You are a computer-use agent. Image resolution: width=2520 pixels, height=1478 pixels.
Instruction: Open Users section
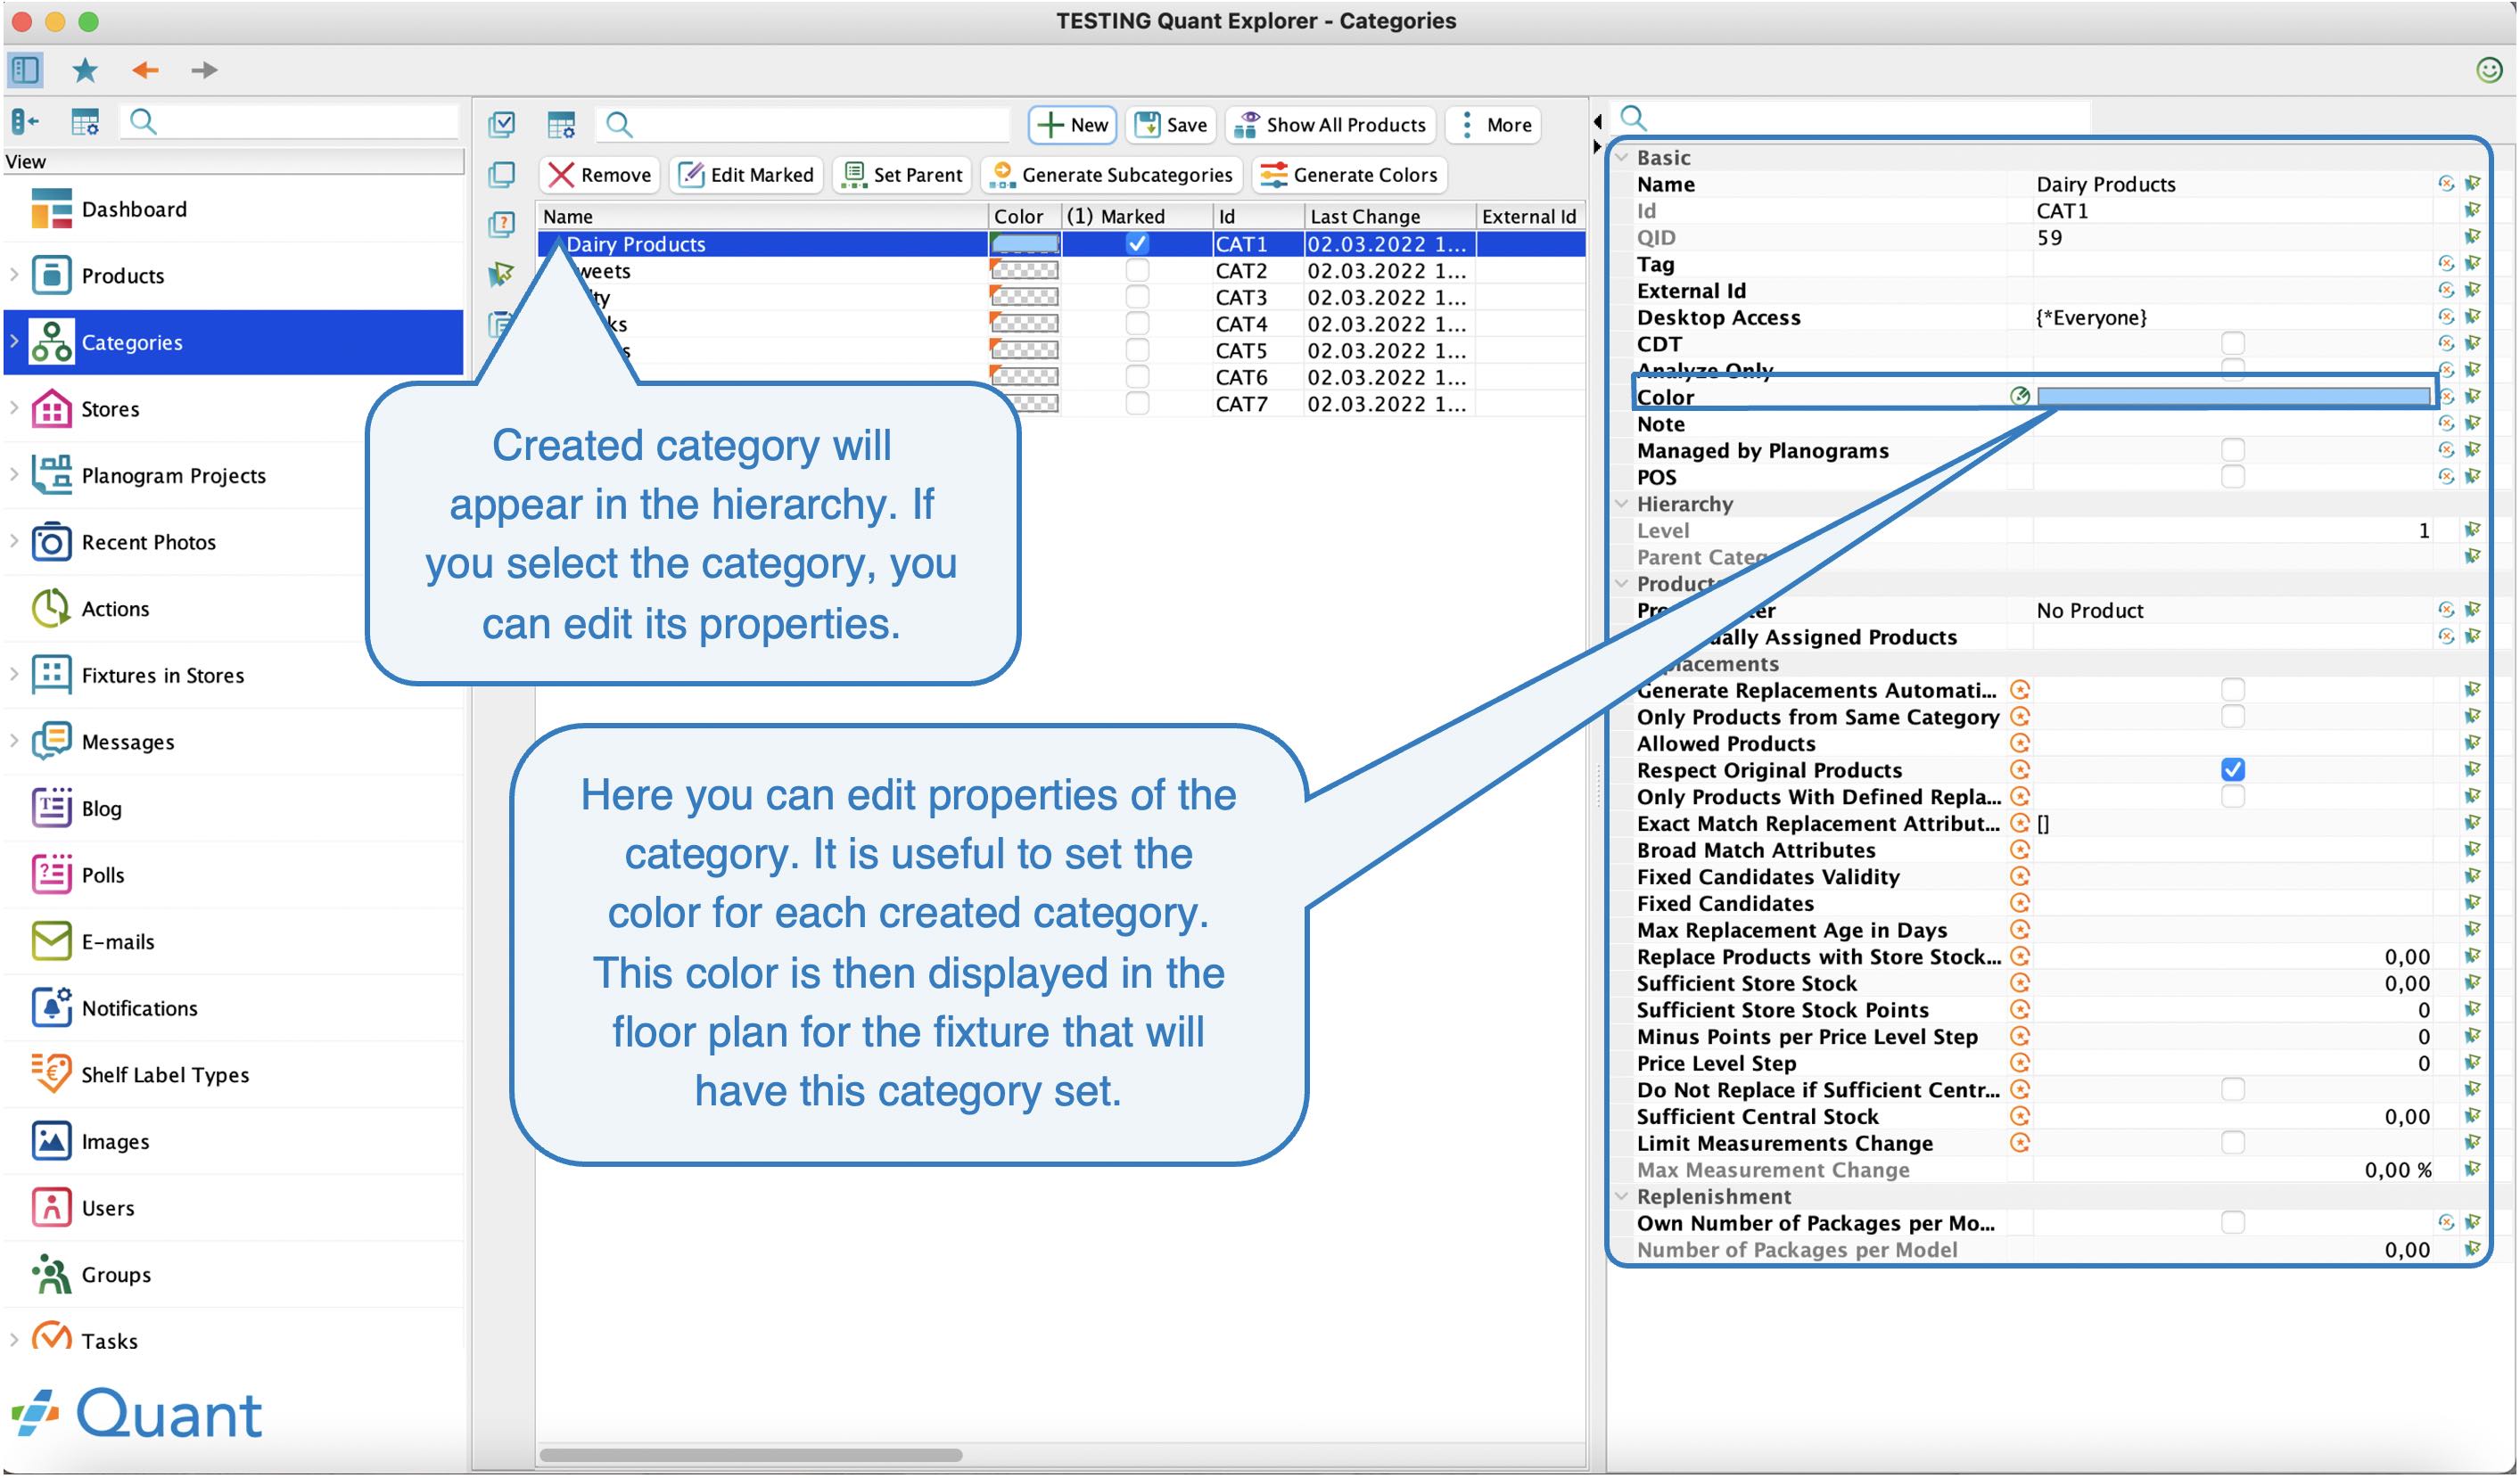point(107,1208)
